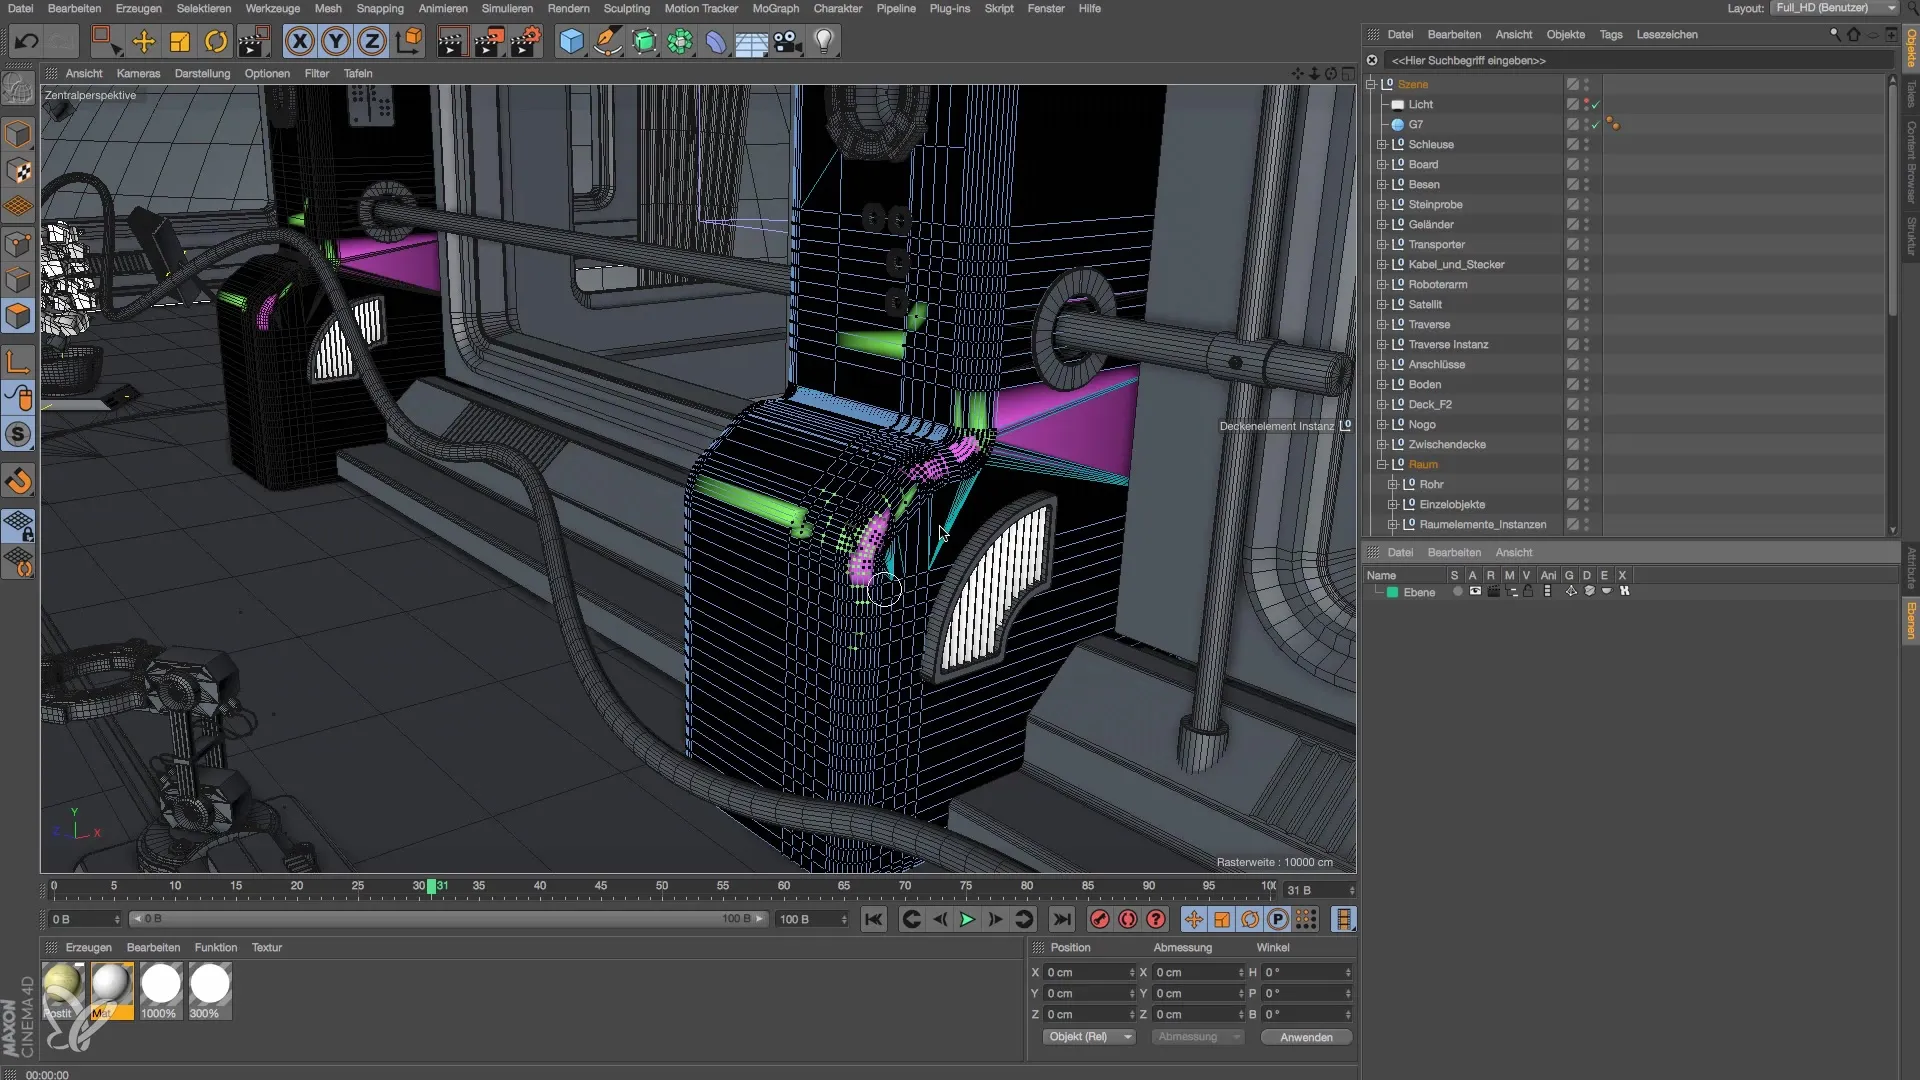Open the Sculpting menu

627,8
